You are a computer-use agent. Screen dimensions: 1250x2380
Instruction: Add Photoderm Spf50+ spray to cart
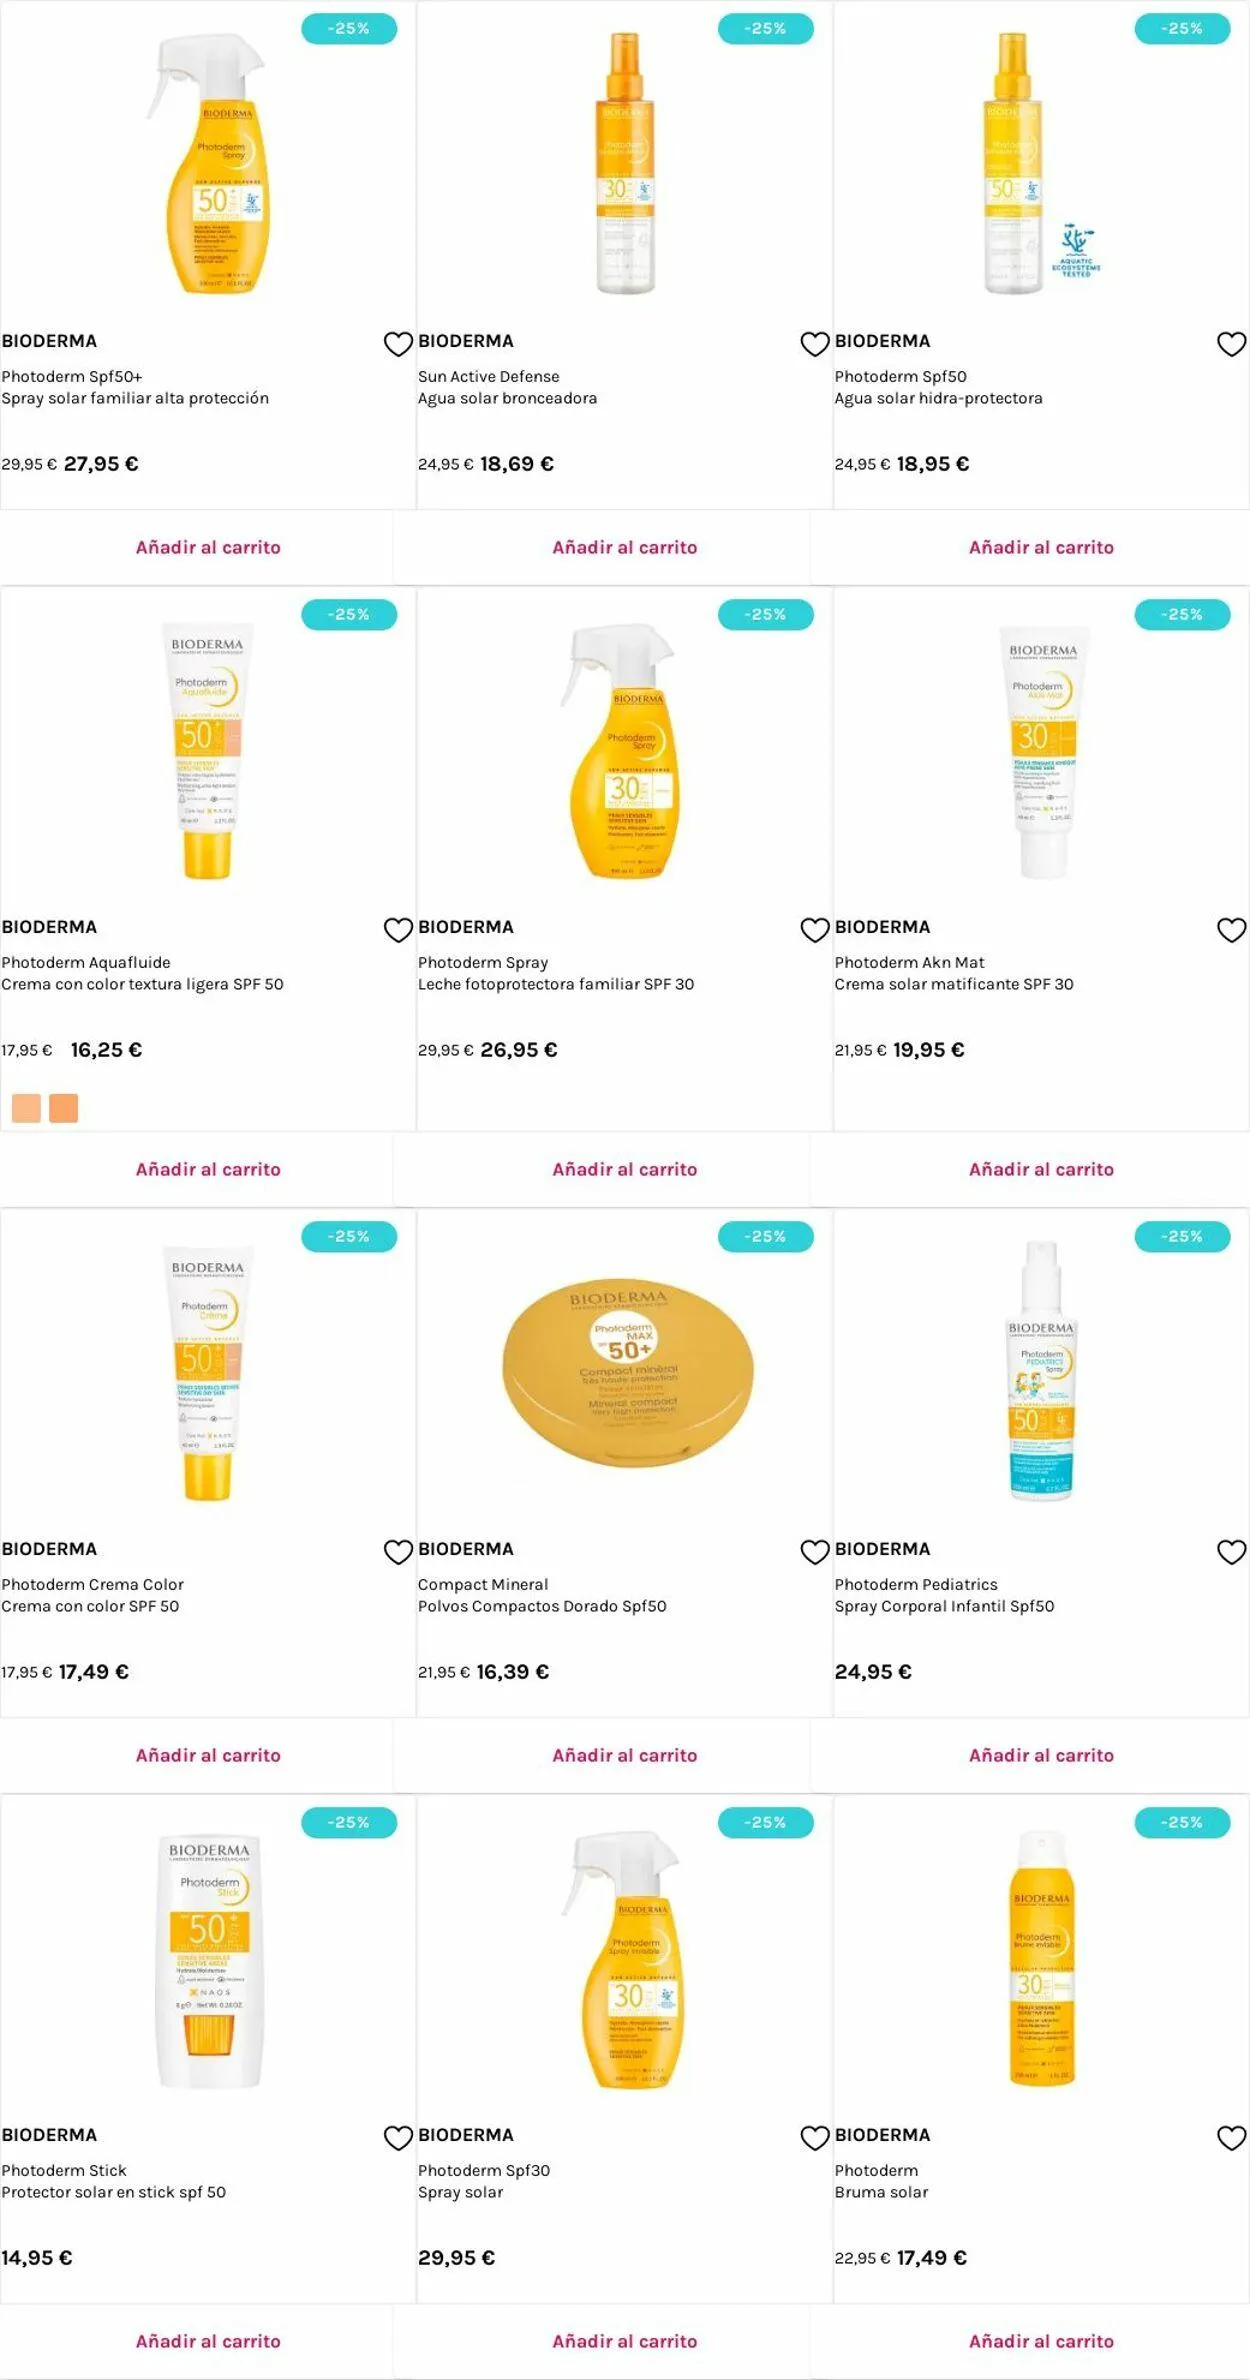click(208, 548)
